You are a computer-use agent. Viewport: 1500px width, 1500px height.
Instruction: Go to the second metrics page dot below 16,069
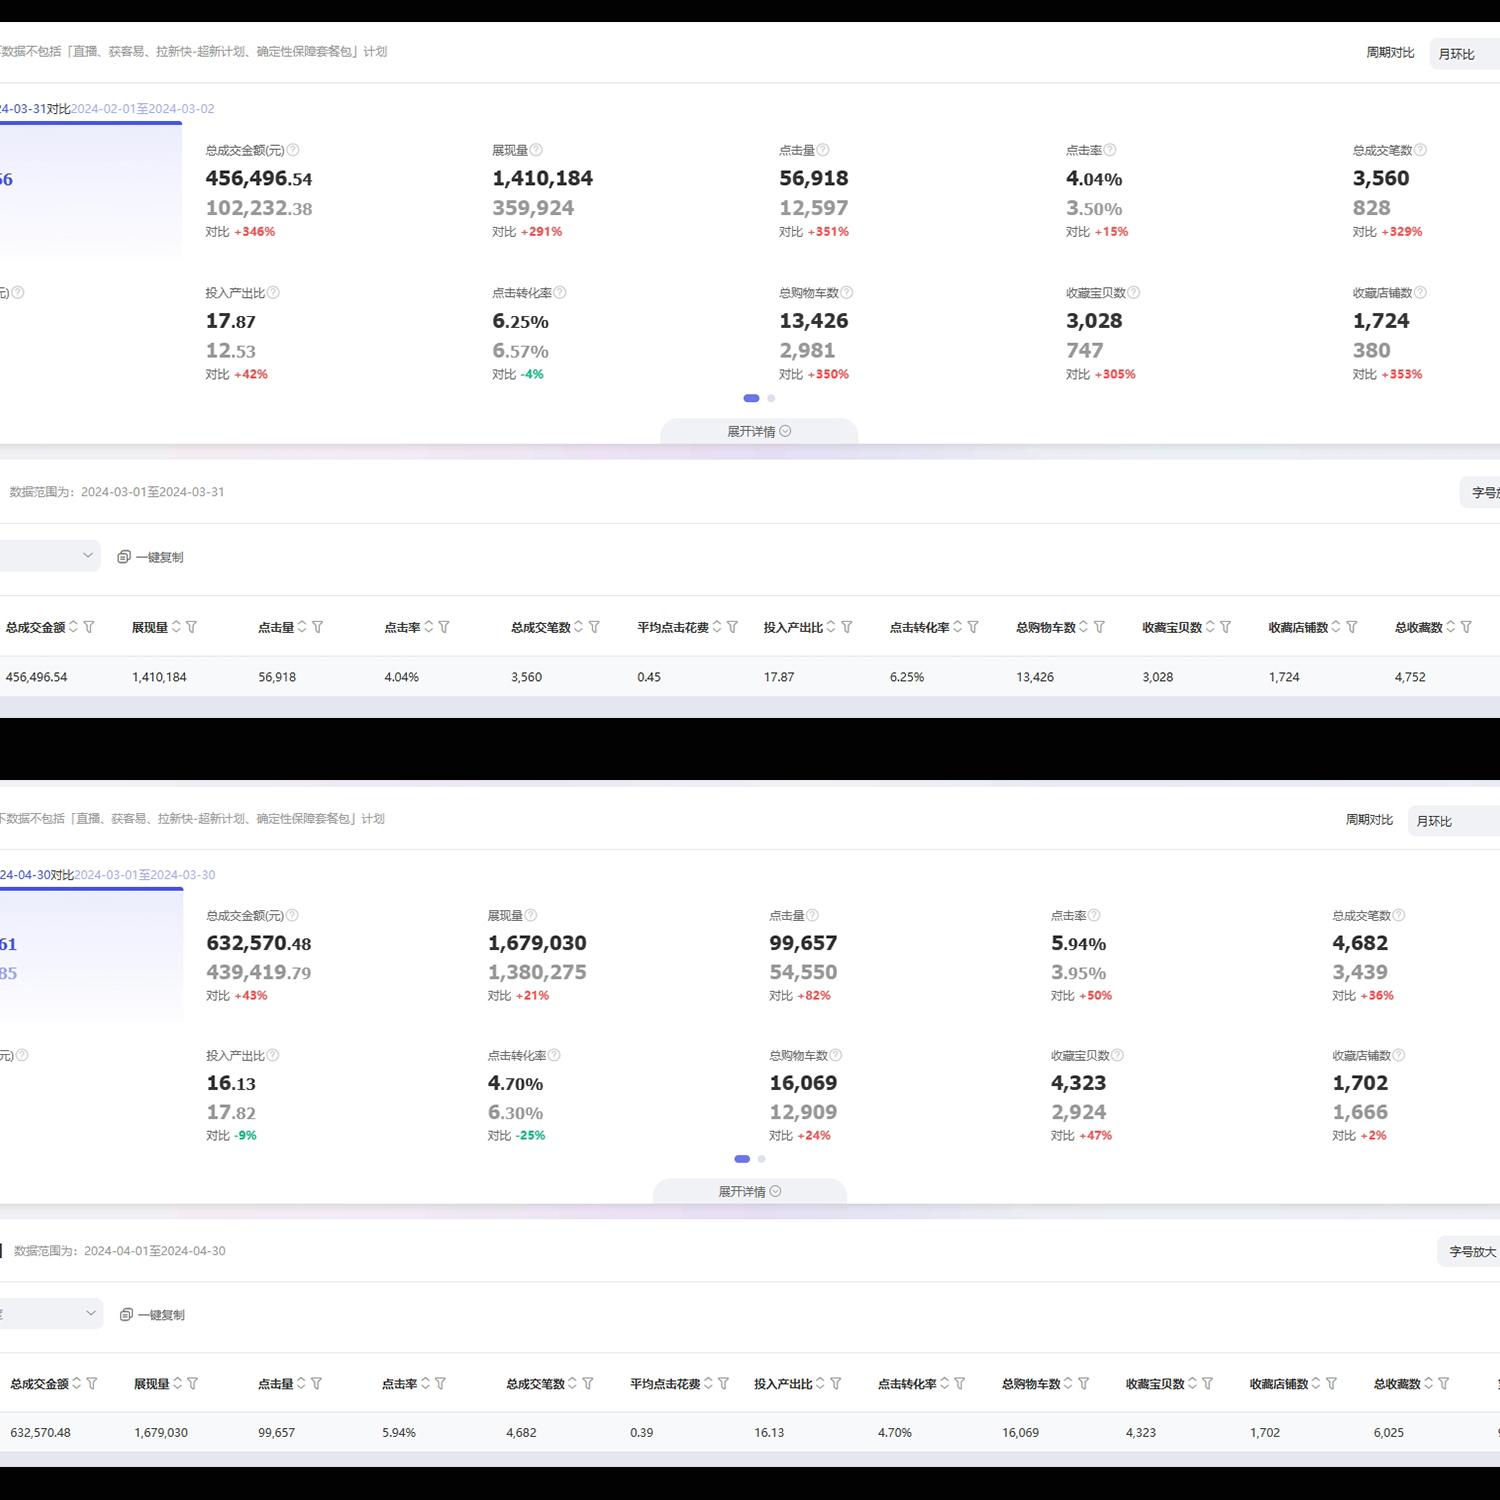coord(762,1159)
